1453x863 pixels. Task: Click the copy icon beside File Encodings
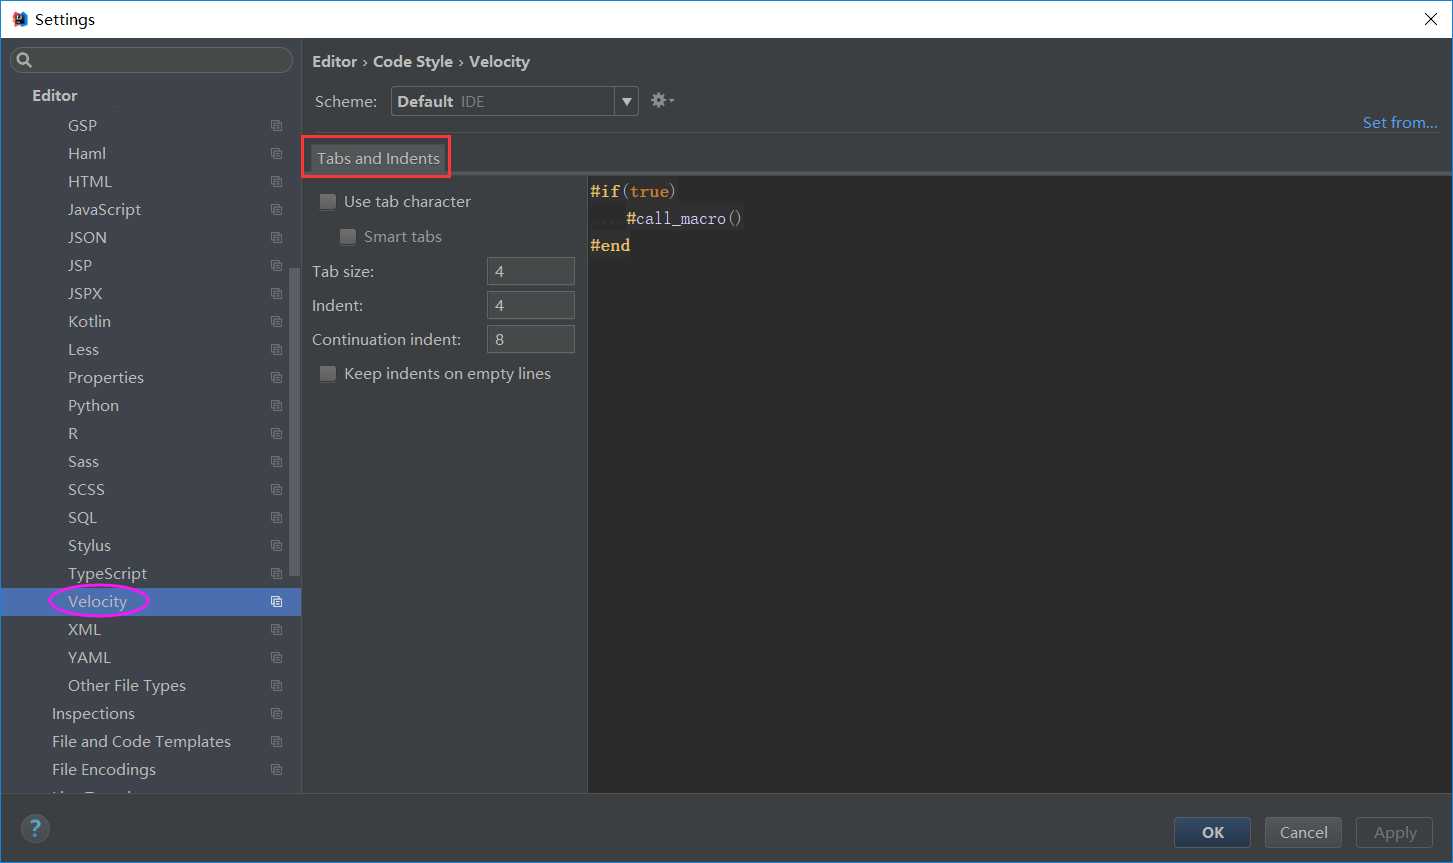pos(277,770)
